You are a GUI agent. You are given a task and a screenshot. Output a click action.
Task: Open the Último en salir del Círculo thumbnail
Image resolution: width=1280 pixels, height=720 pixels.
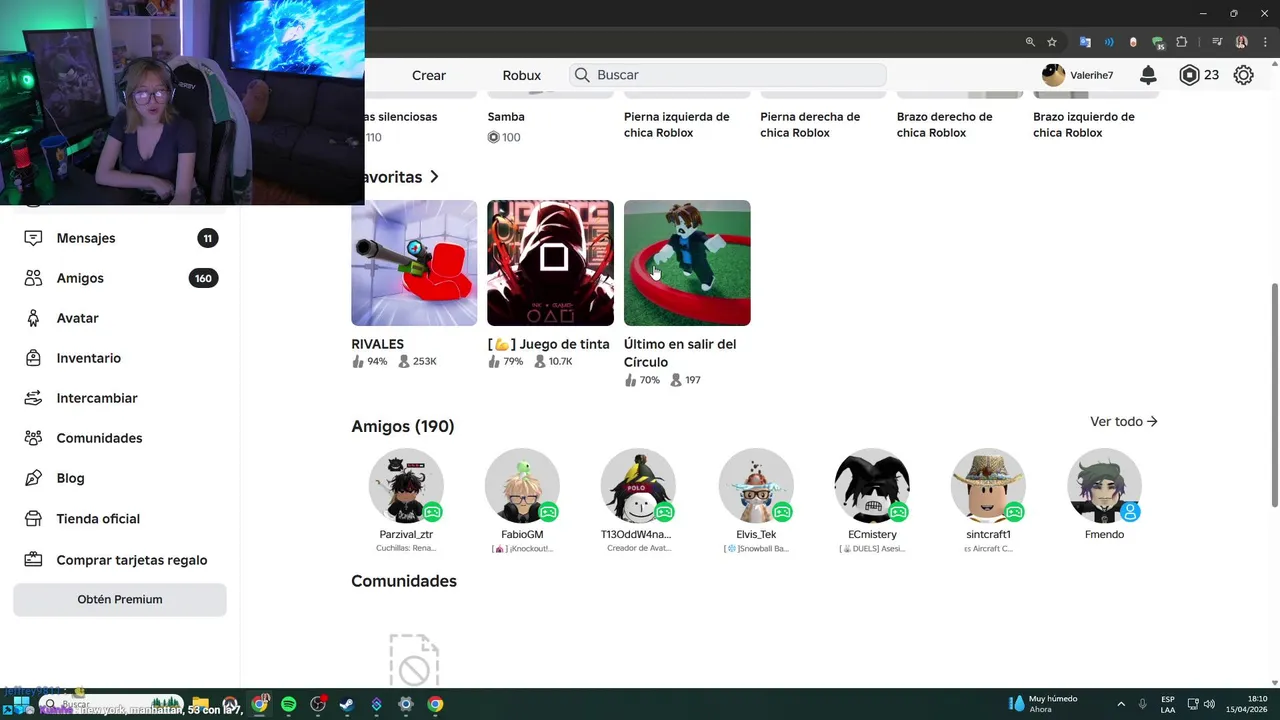(x=687, y=263)
